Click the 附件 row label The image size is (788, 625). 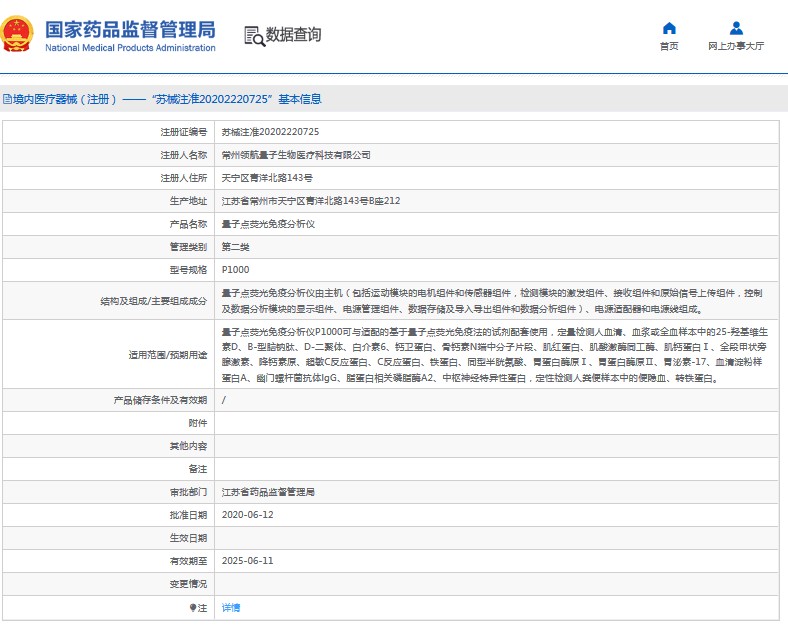click(198, 423)
